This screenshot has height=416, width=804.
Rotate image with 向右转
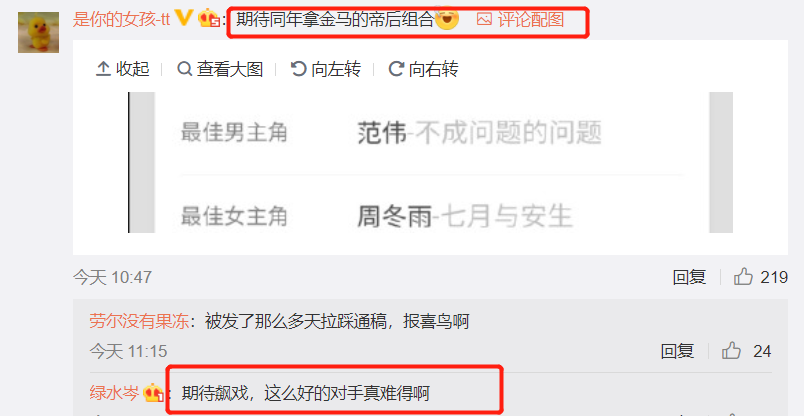point(424,69)
